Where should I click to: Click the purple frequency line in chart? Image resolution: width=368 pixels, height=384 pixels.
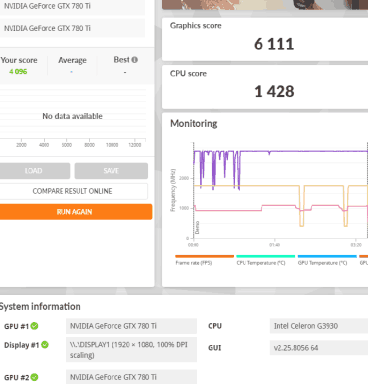300,151
